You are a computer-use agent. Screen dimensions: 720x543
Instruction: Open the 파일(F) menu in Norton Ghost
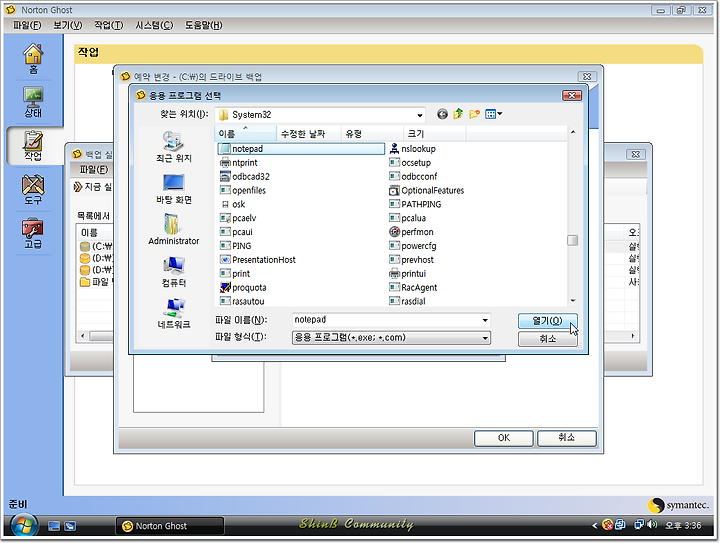[x=27, y=25]
